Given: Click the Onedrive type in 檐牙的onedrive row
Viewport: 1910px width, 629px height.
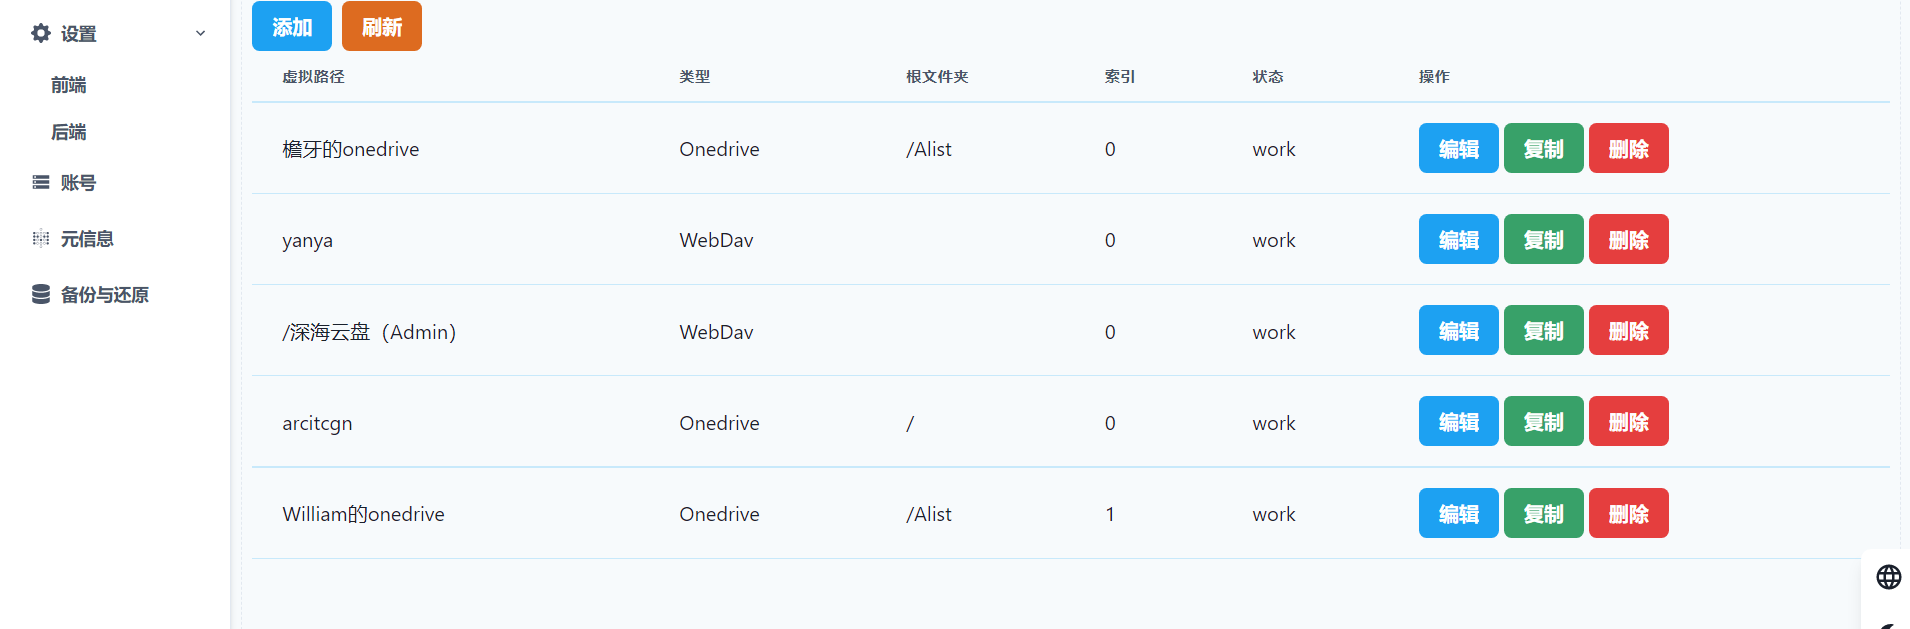Looking at the screenshot, I should point(719,149).
